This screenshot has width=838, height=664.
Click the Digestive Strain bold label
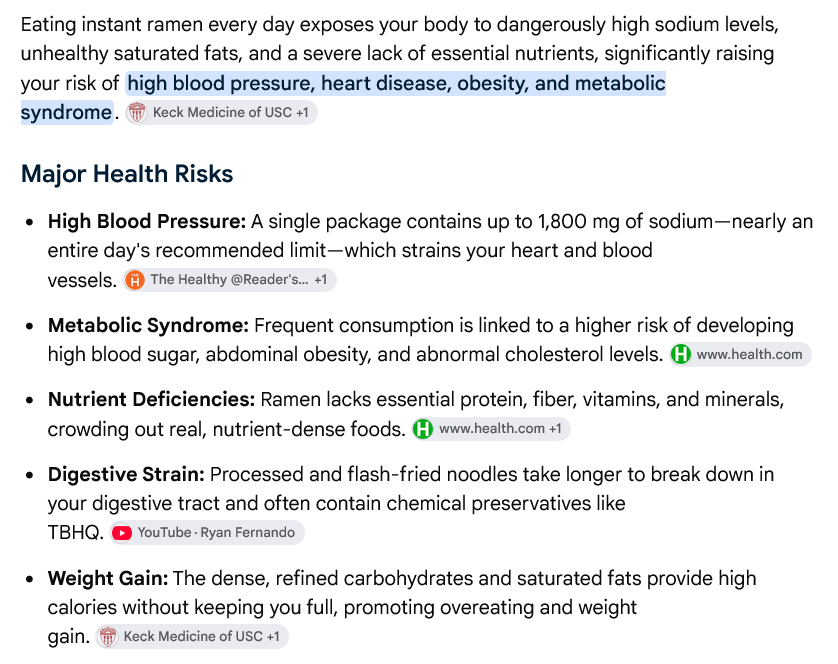[126, 474]
